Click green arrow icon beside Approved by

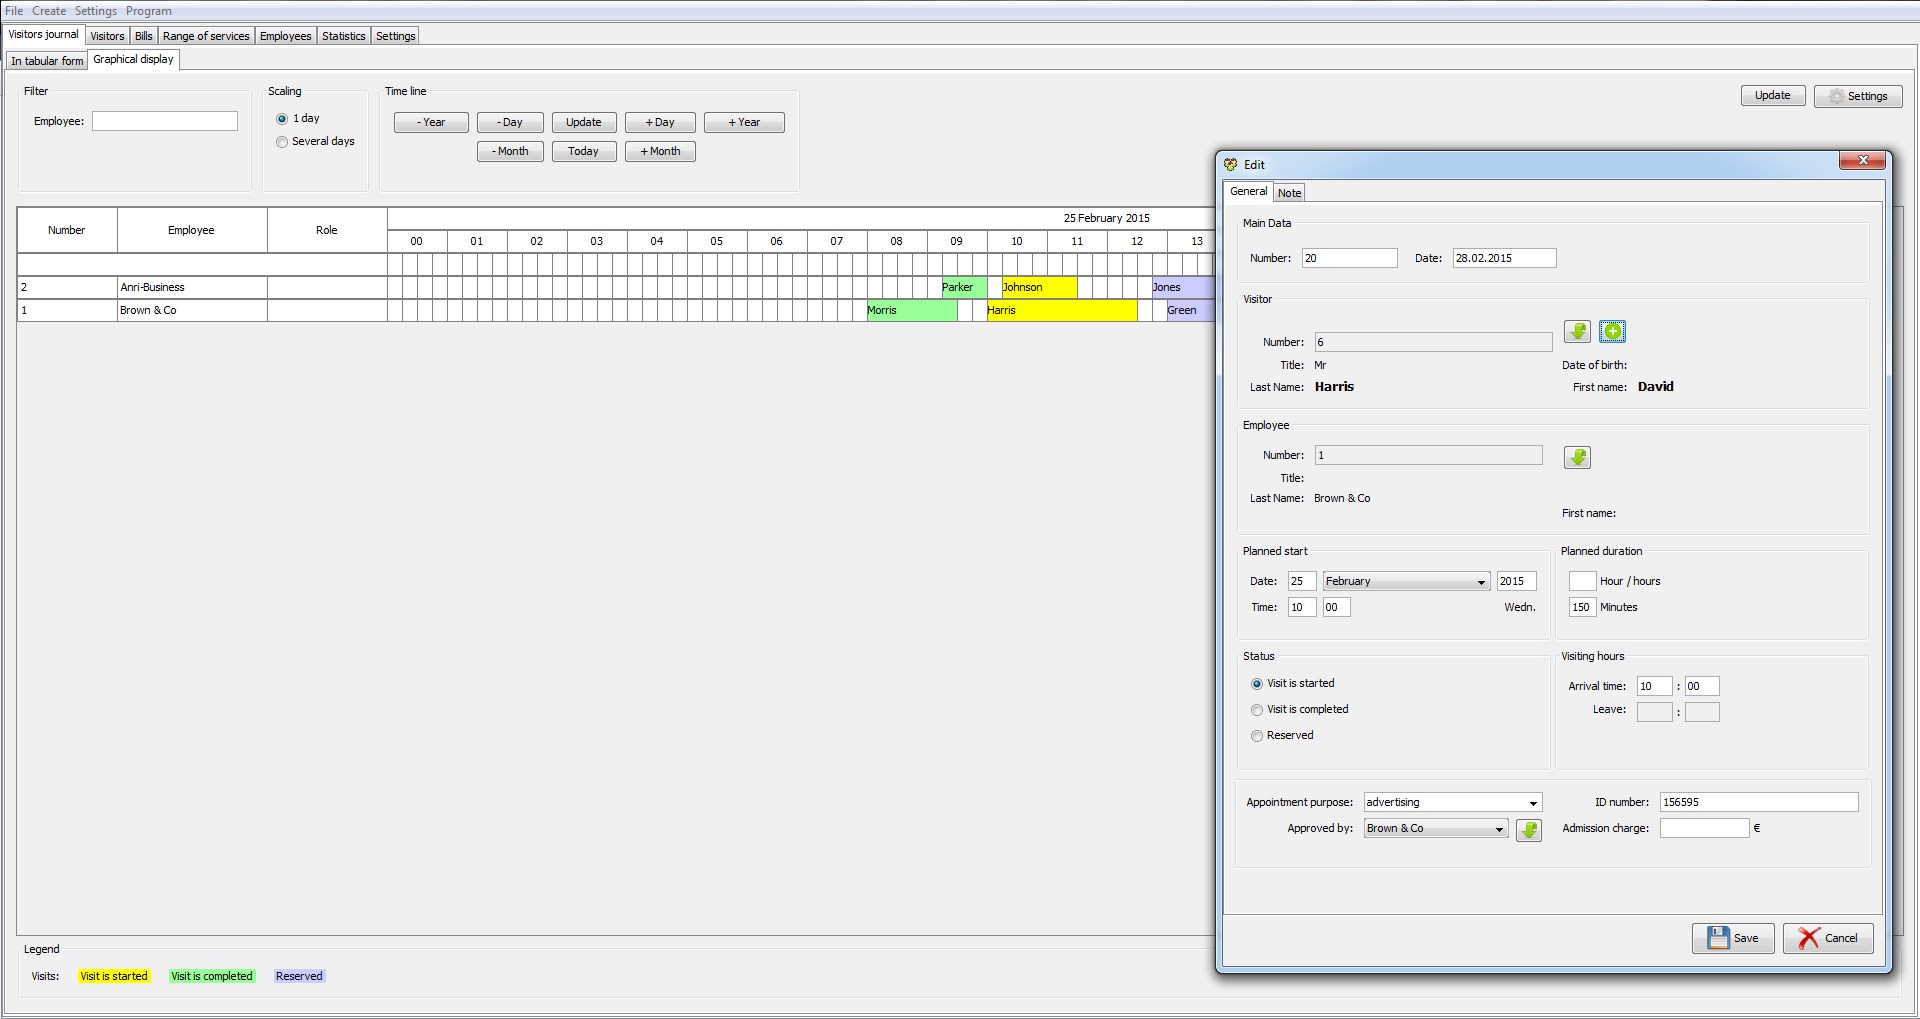pos(1529,830)
